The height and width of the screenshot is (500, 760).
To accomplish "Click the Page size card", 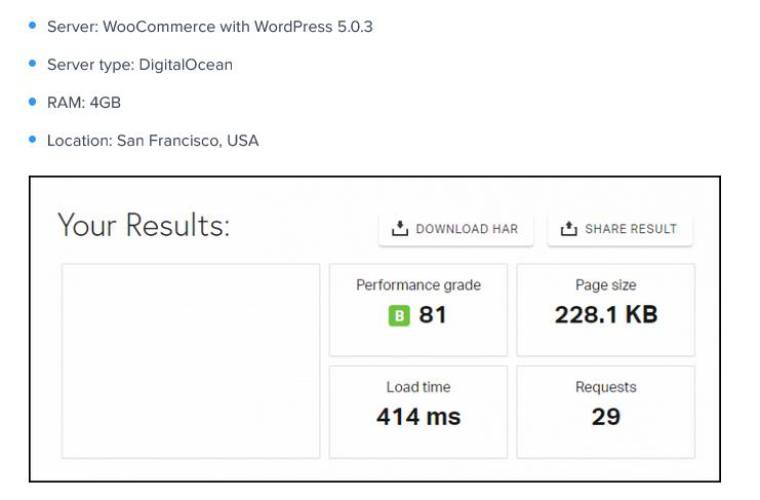I will 605,308.
